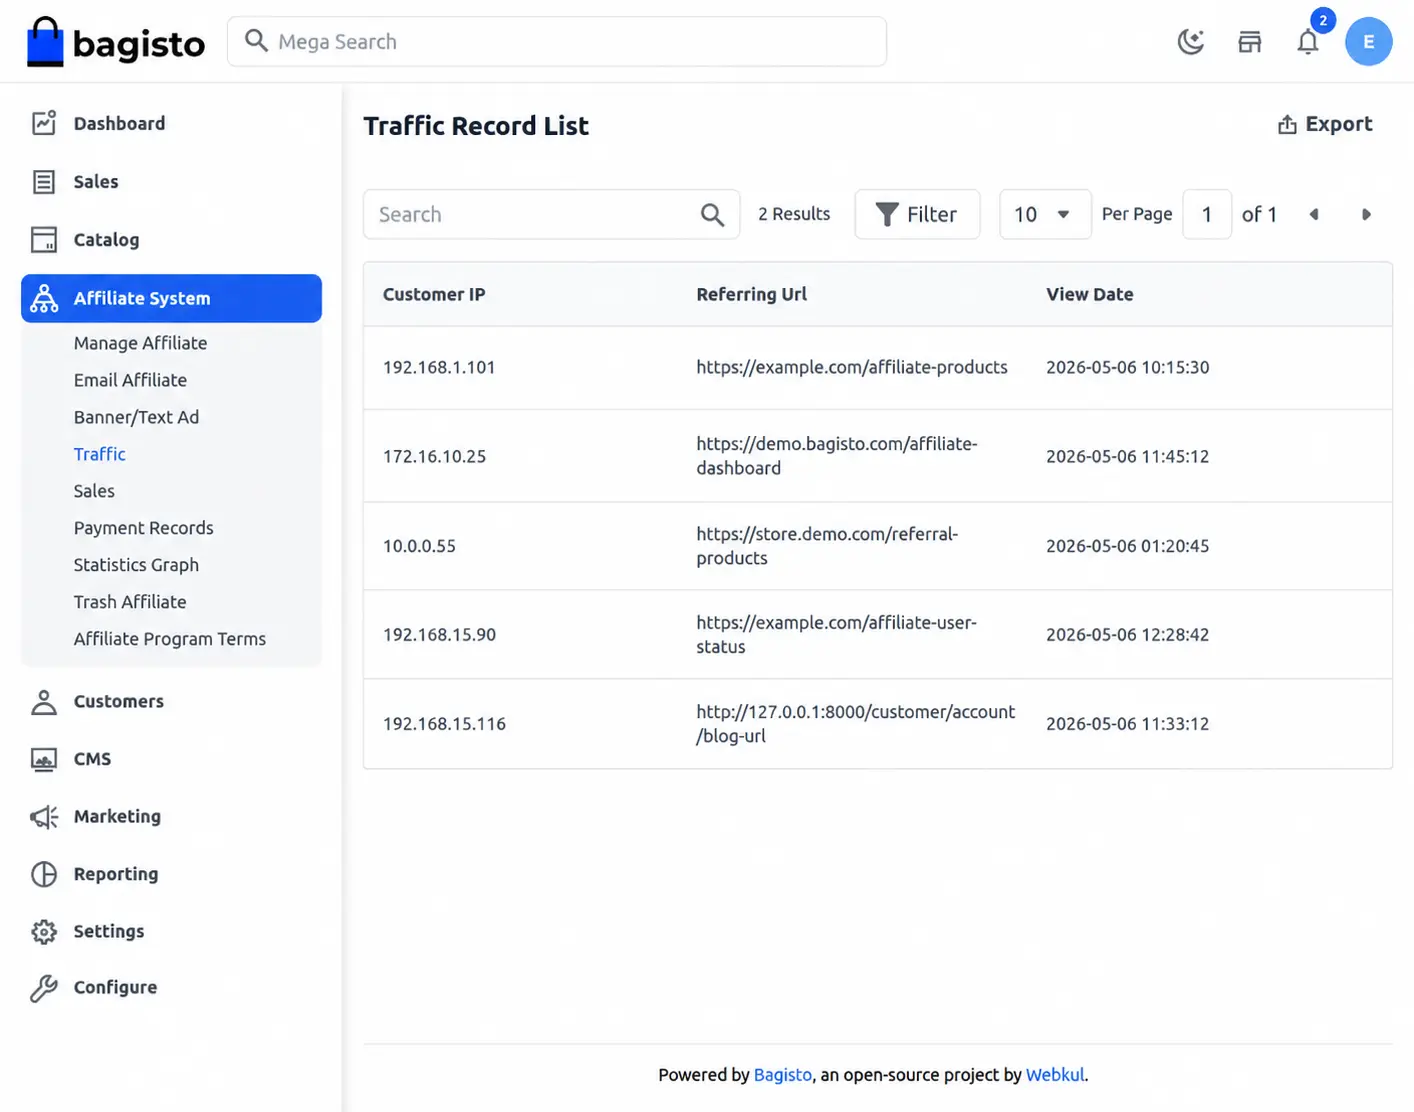Click the date 2026-05-06 01:20:45
The height and width of the screenshot is (1112, 1414).
click(1127, 546)
